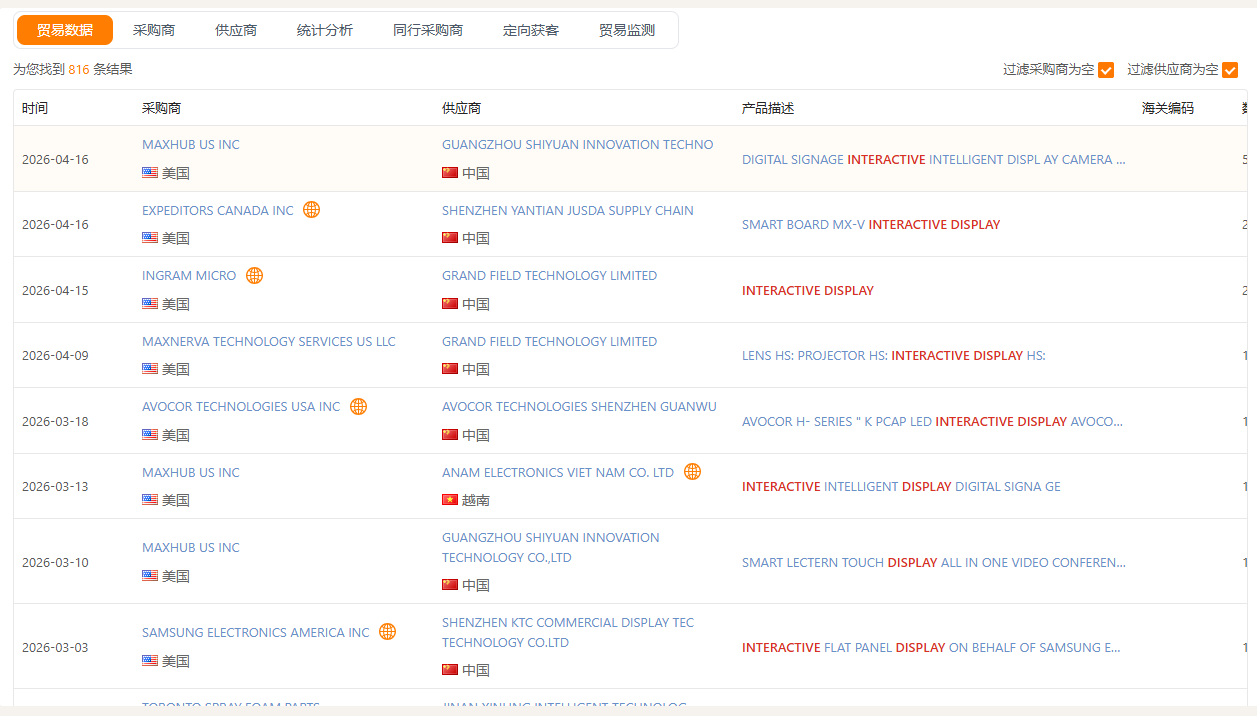Open DIGITAL SIGNAGE INTERACTIVE product description

pyautogui.click(x=934, y=160)
